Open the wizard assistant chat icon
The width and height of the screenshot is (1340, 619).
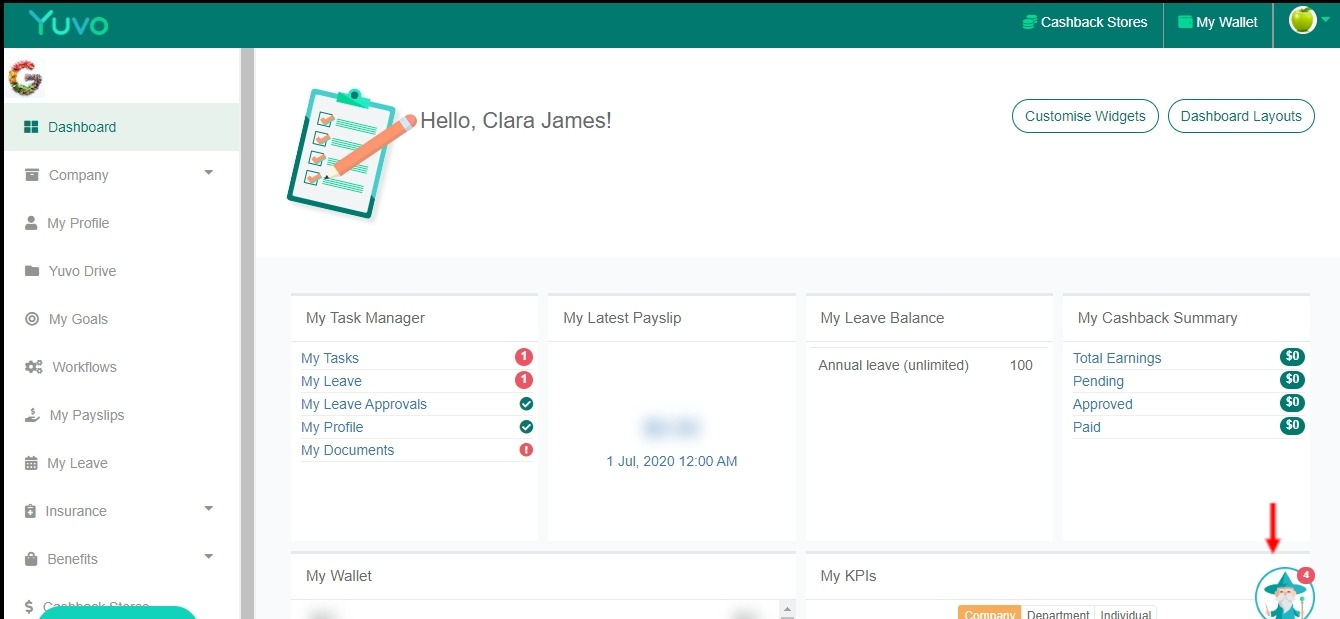(1284, 596)
